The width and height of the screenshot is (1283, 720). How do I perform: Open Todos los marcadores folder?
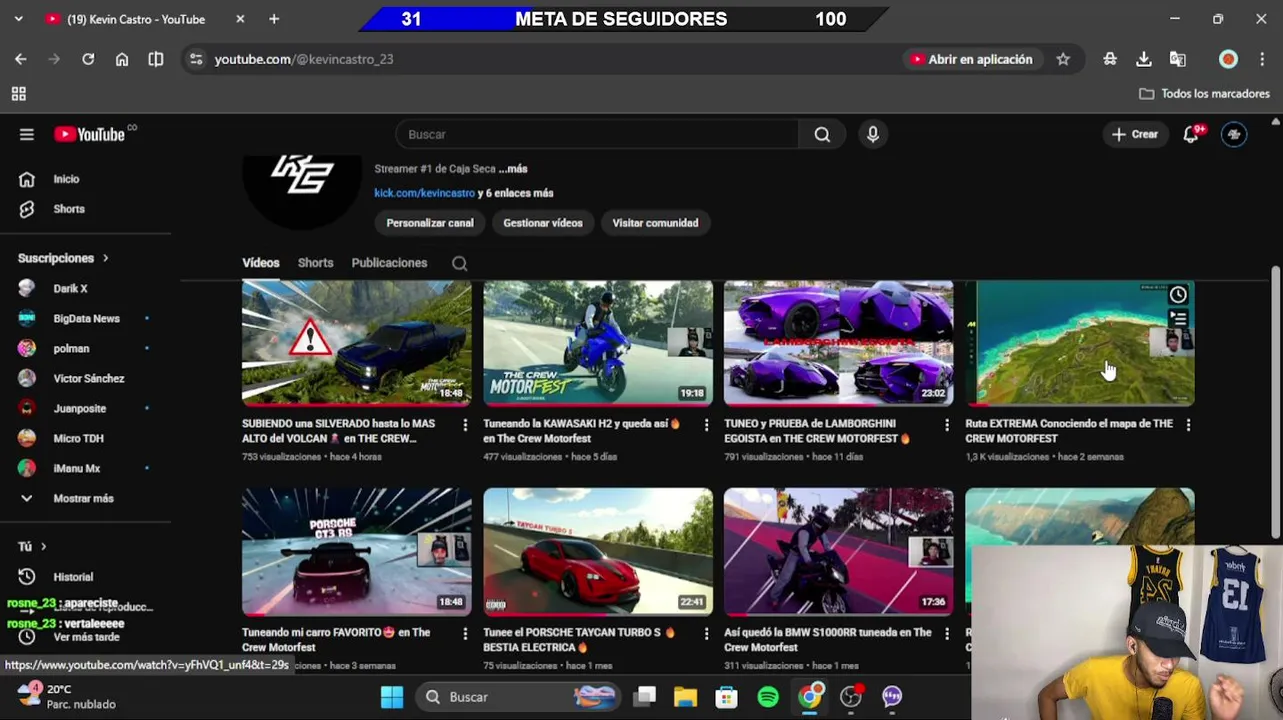click(x=1205, y=94)
